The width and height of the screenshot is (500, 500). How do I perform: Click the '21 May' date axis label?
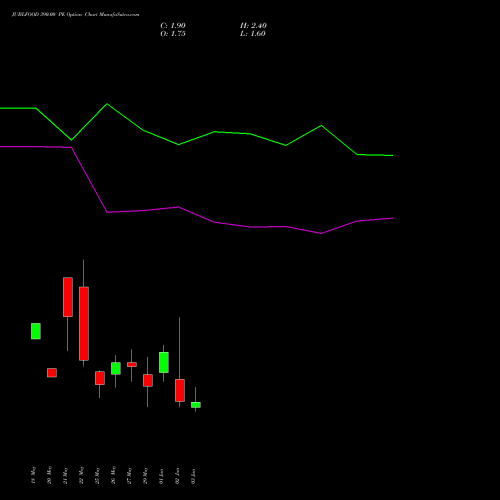click(65, 475)
